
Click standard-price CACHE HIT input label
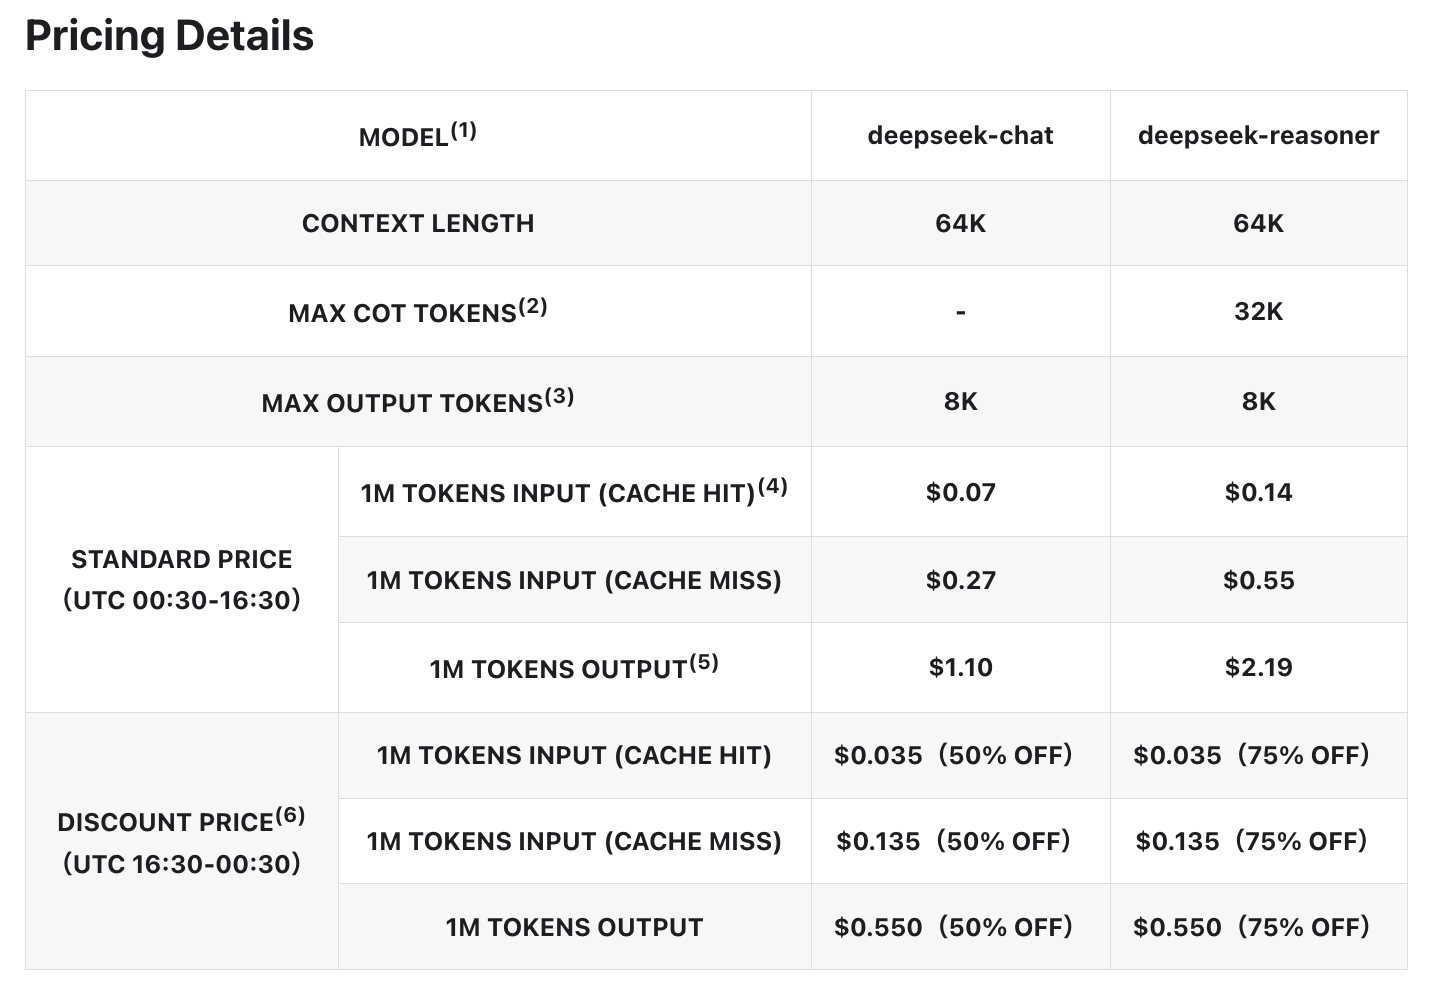point(574,491)
